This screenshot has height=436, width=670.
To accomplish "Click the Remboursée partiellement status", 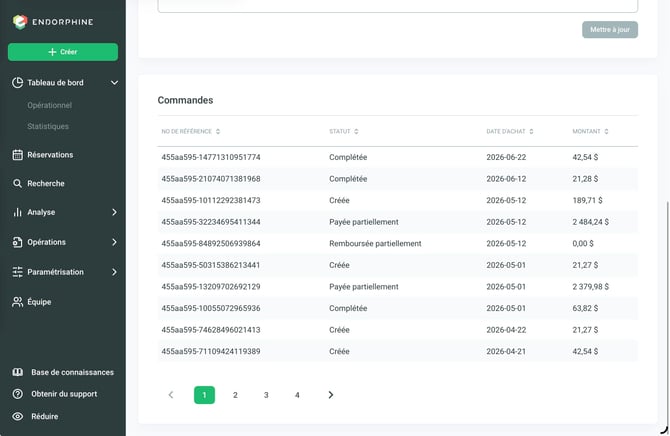I will pyautogui.click(x=375, y=244).
